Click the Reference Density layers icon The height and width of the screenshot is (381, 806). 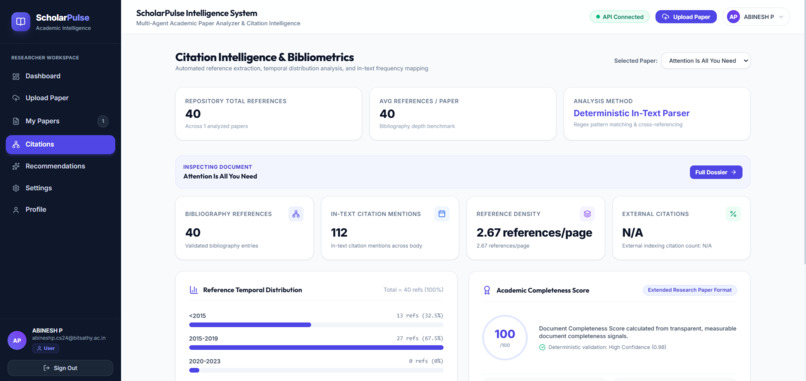[587, 214]
